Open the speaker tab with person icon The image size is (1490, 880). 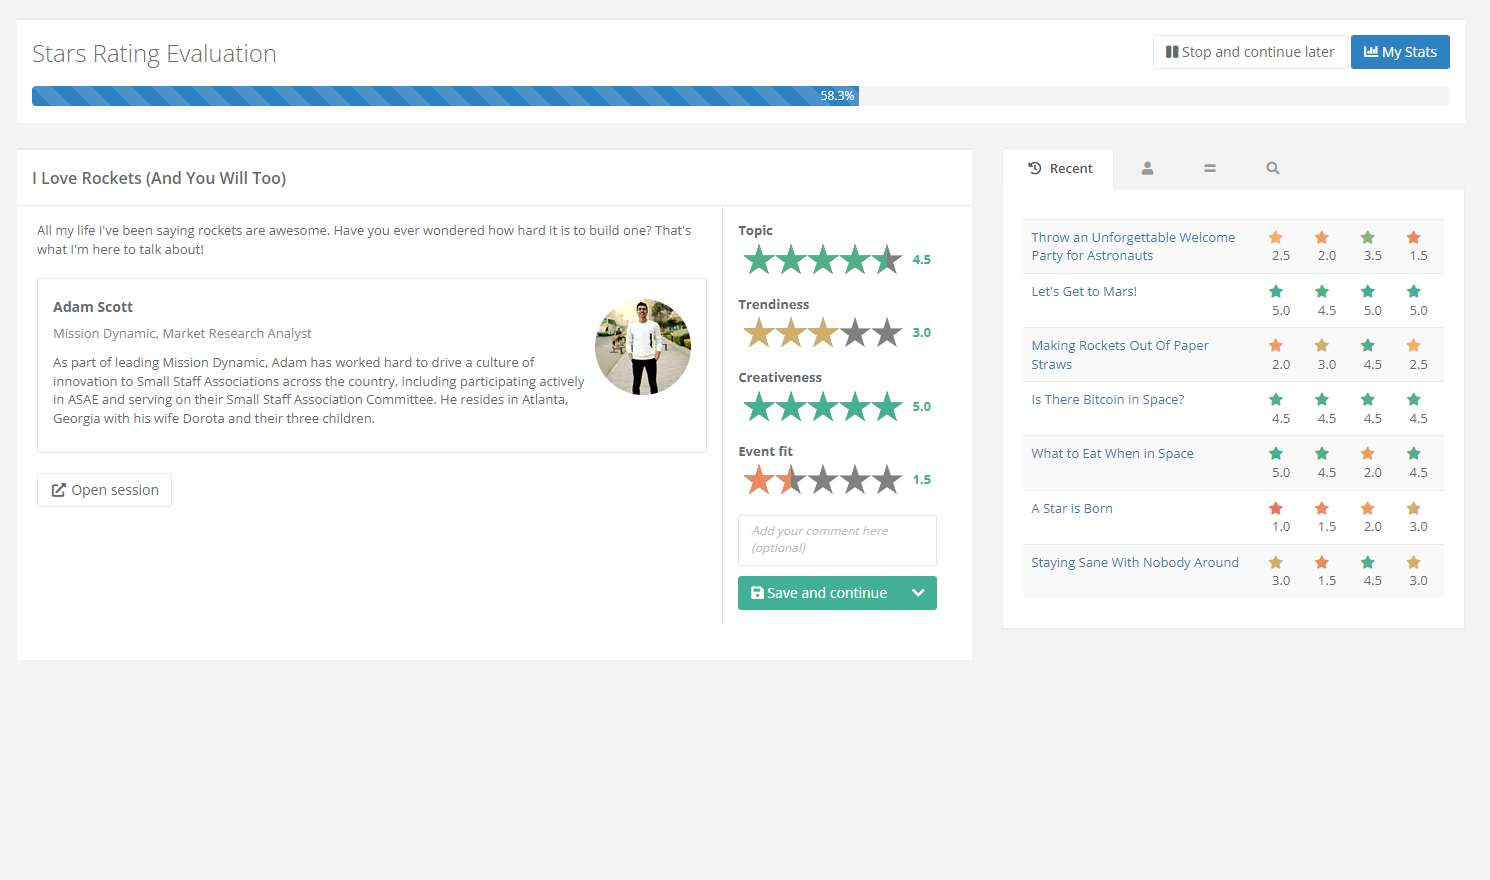tap(1147, 169)
